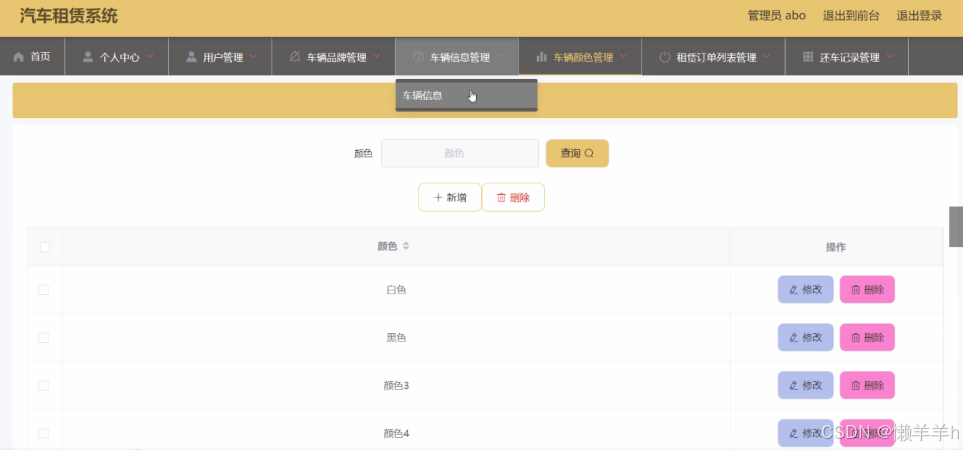Click the 汽车租赁系统 title text

pyautogui.click(x=68, y=16)
